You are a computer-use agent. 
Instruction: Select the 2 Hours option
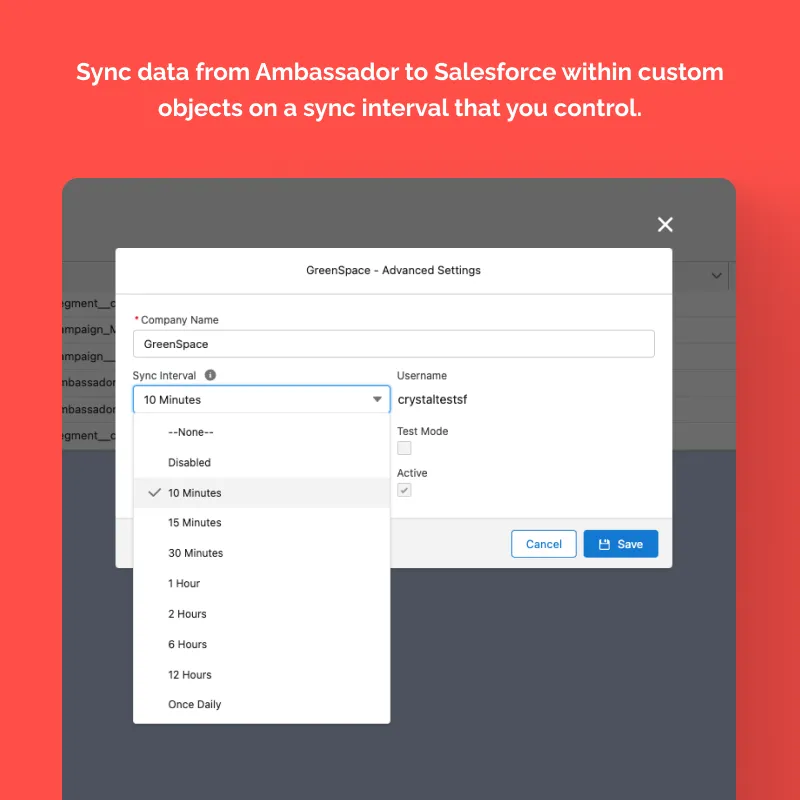pos(261,614)
